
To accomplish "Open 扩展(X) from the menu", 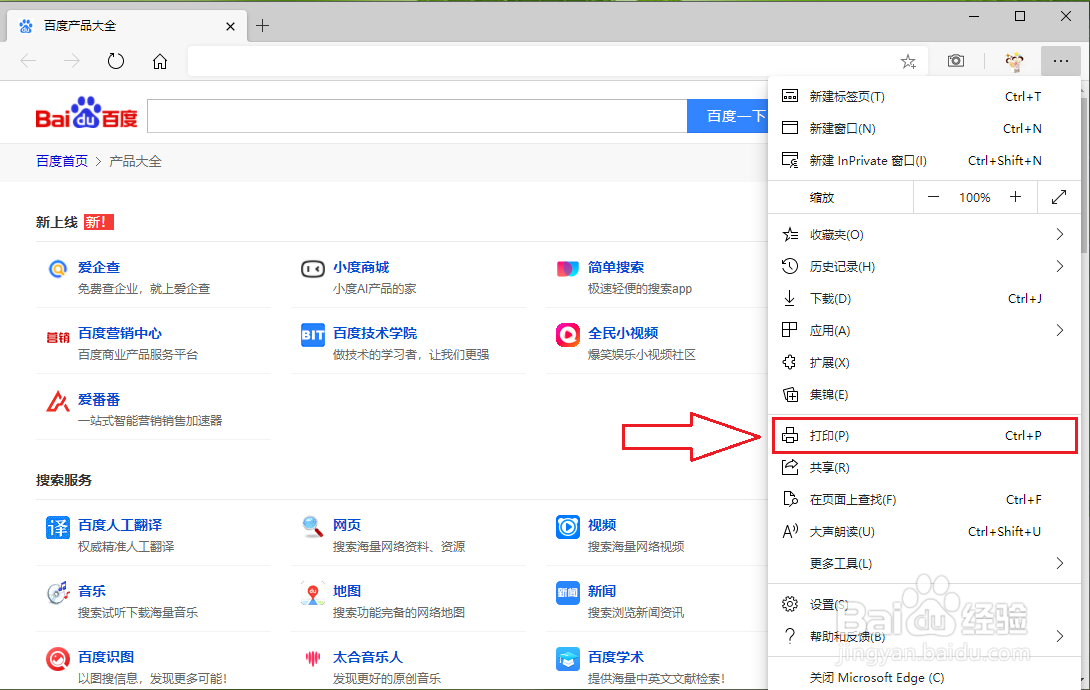I will [924, 363].
